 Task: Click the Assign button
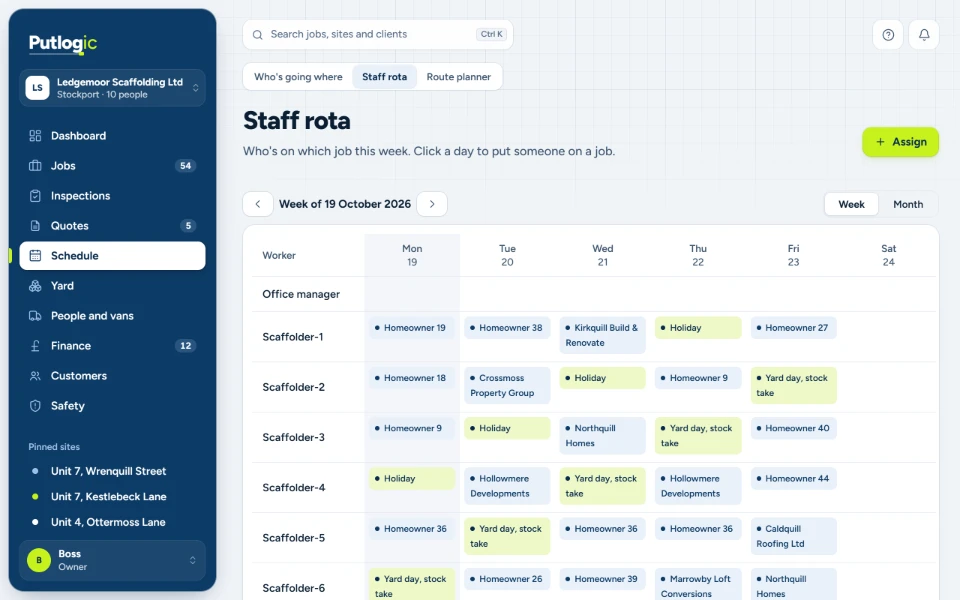pyautogui.click(x=900, y=142)
